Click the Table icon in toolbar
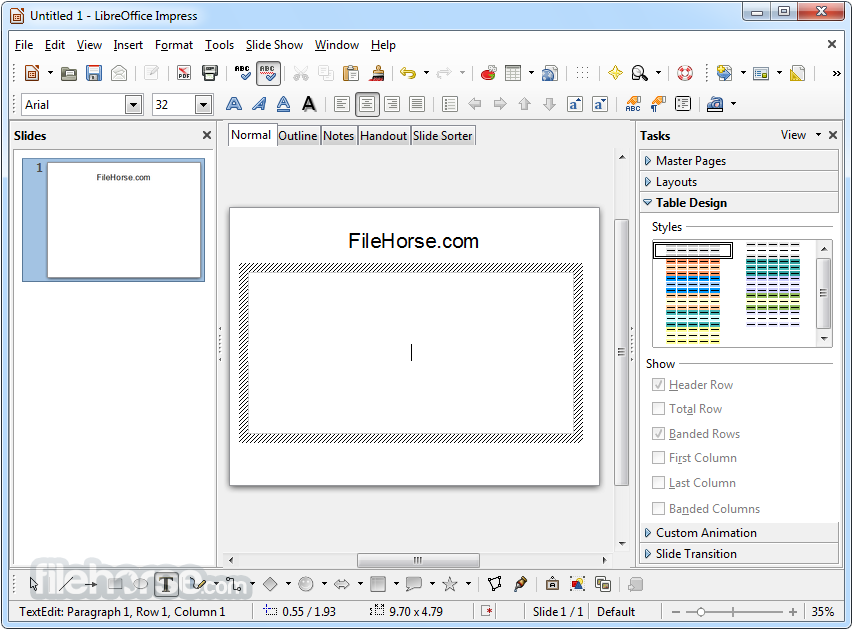The width and height of the screenshot is (853, 630). click(512, 73)
